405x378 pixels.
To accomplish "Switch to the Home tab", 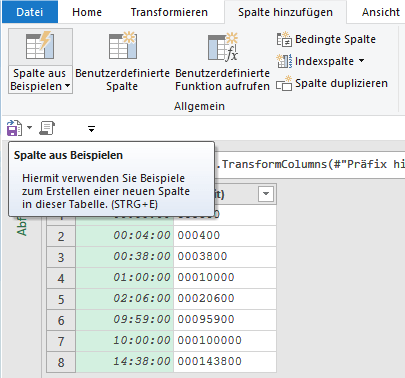I will (x=87, y=12).
